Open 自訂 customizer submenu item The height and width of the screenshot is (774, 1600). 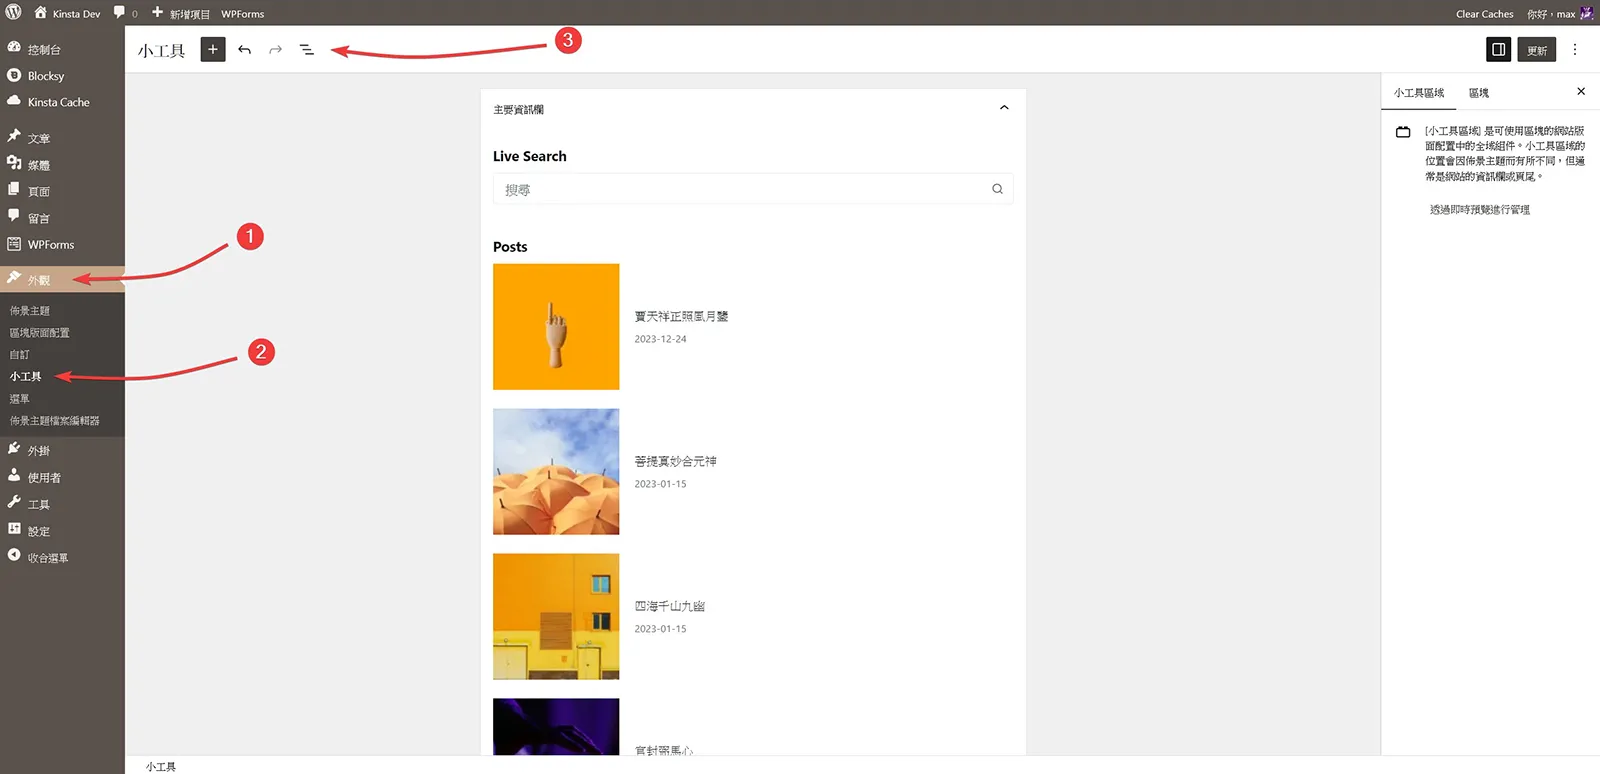(x=20, y=355)
